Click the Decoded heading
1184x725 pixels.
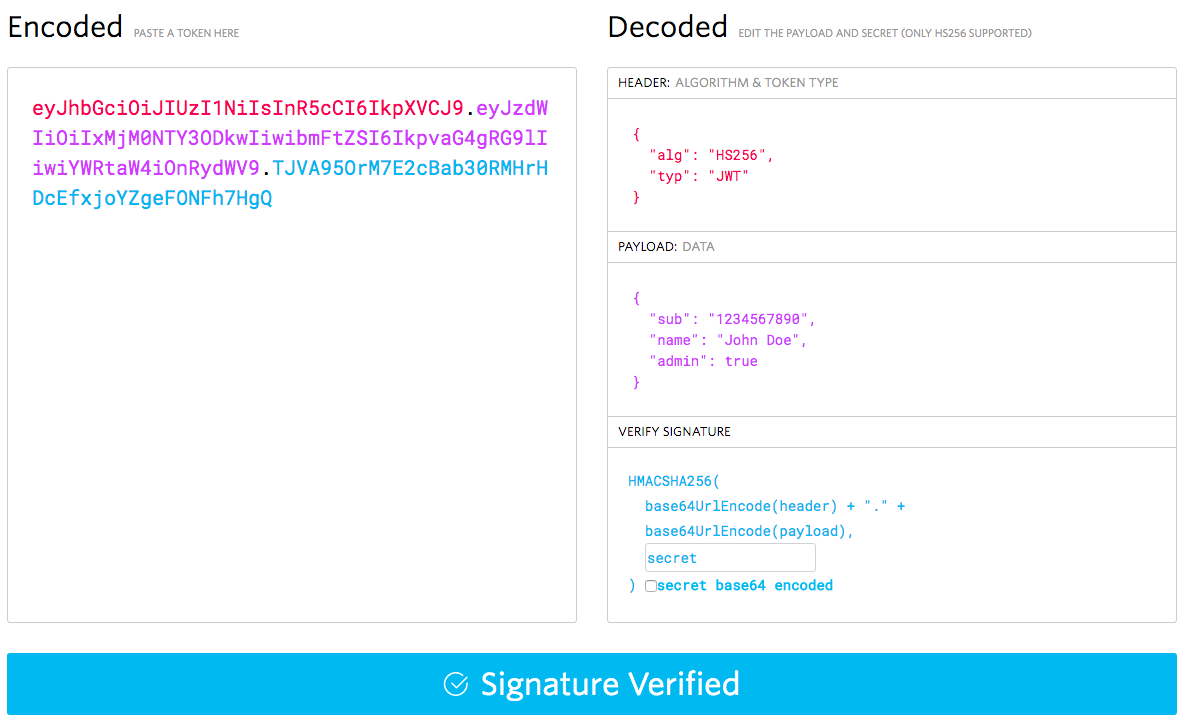[667, 27]
